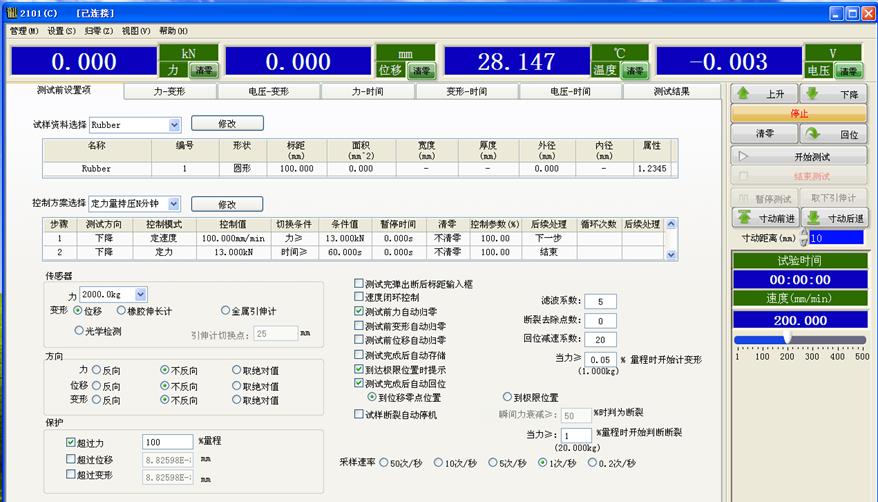878x502 pixels.
Task: Expand the 控制方案选择 dropdown
Action: [174, 203]
